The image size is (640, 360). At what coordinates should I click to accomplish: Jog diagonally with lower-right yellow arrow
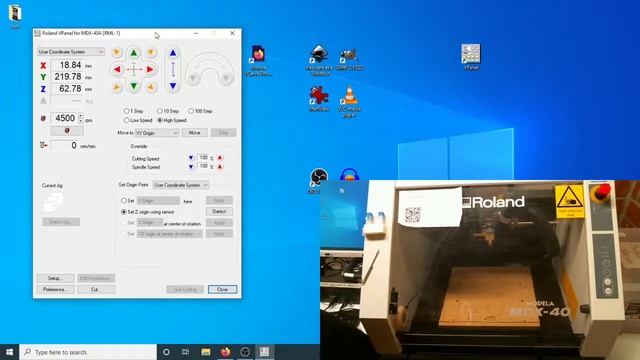click(151, 87)
